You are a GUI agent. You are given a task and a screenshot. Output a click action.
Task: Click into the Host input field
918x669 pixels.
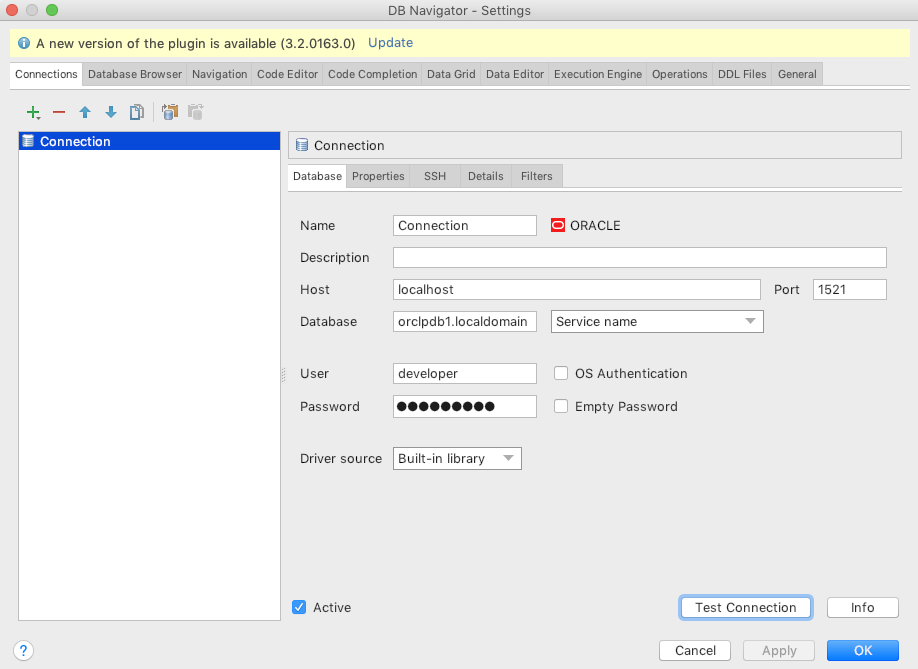point(577,289)
